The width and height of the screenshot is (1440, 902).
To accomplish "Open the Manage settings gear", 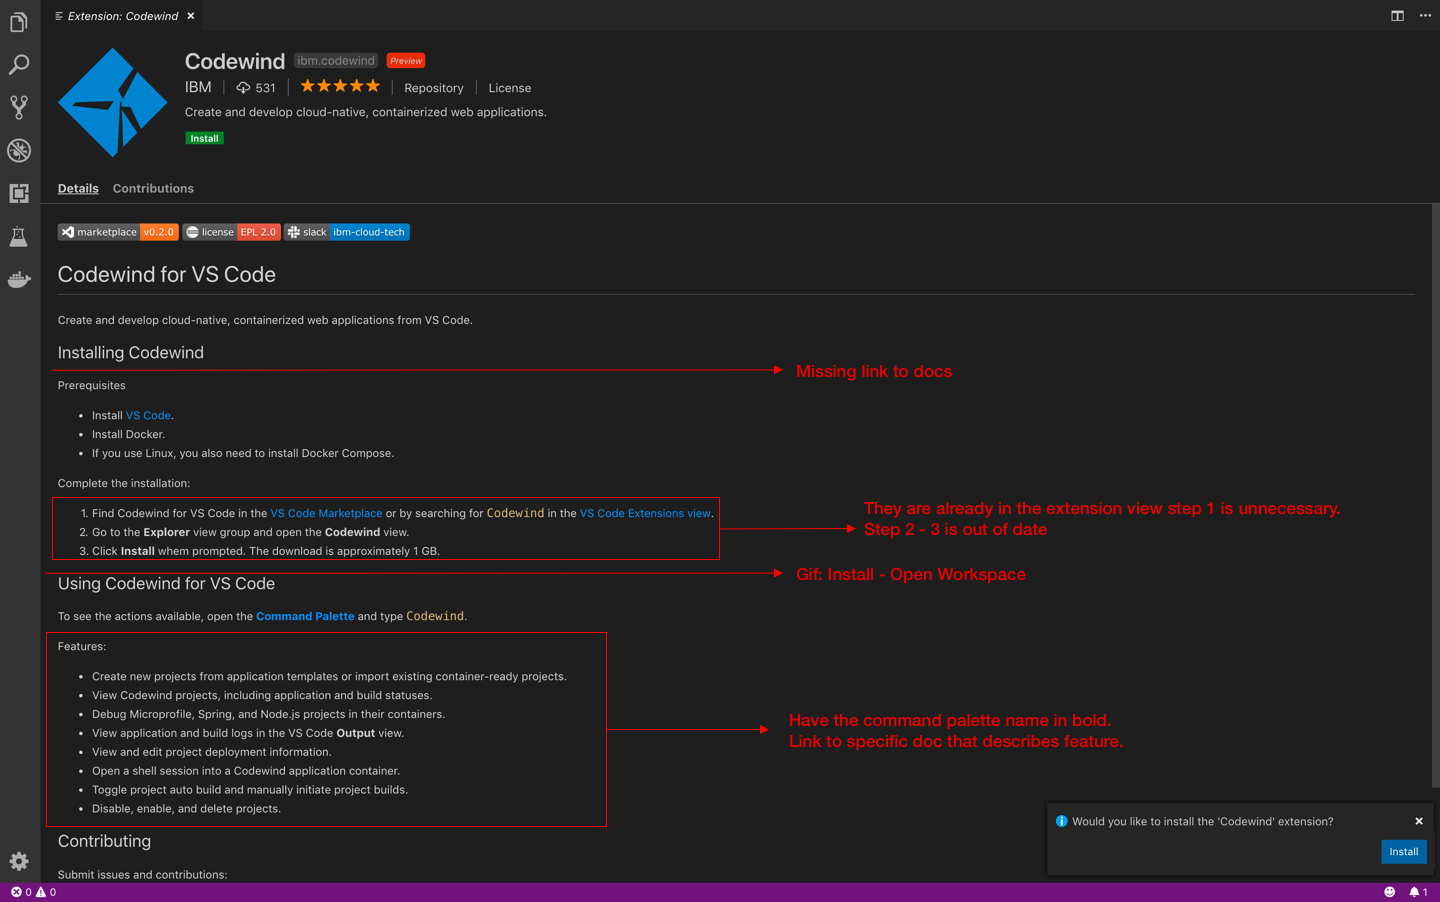I will coord(18,861).
